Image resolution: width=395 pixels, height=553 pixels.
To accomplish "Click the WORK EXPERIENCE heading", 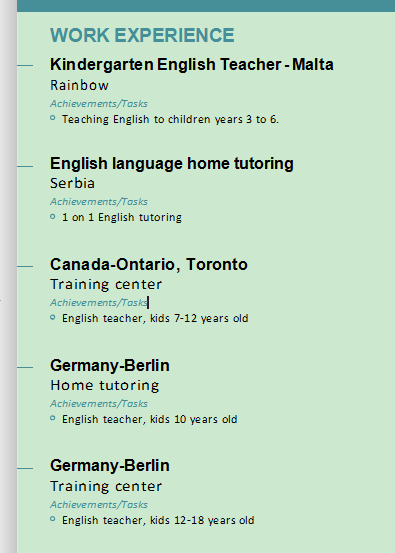I will [142, 35].
